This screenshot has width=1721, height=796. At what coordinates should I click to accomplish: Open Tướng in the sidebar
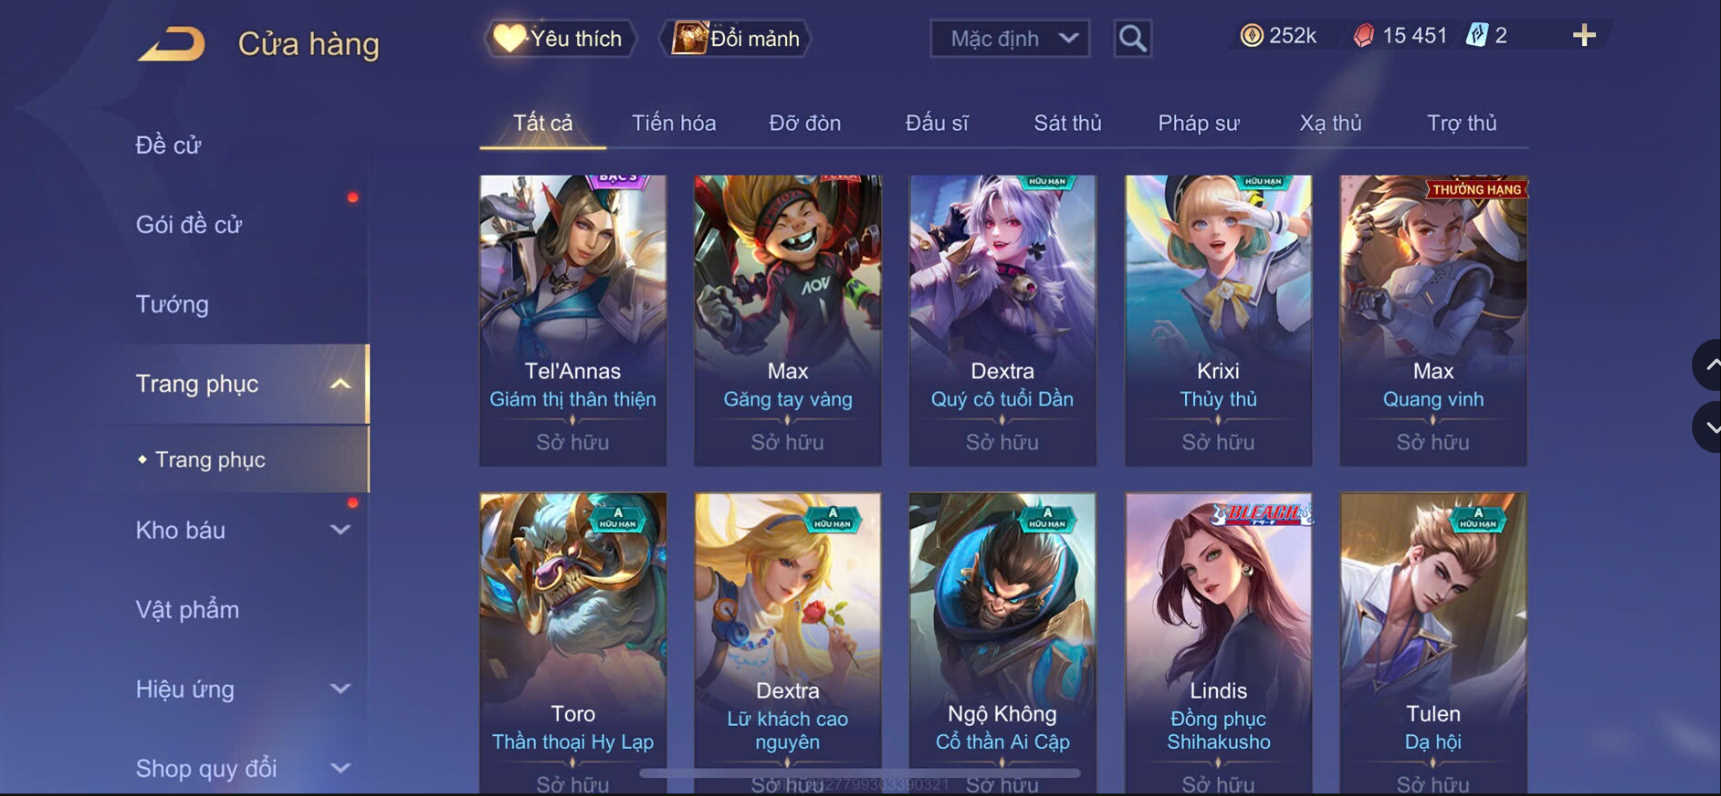click(x=172, y=304)
